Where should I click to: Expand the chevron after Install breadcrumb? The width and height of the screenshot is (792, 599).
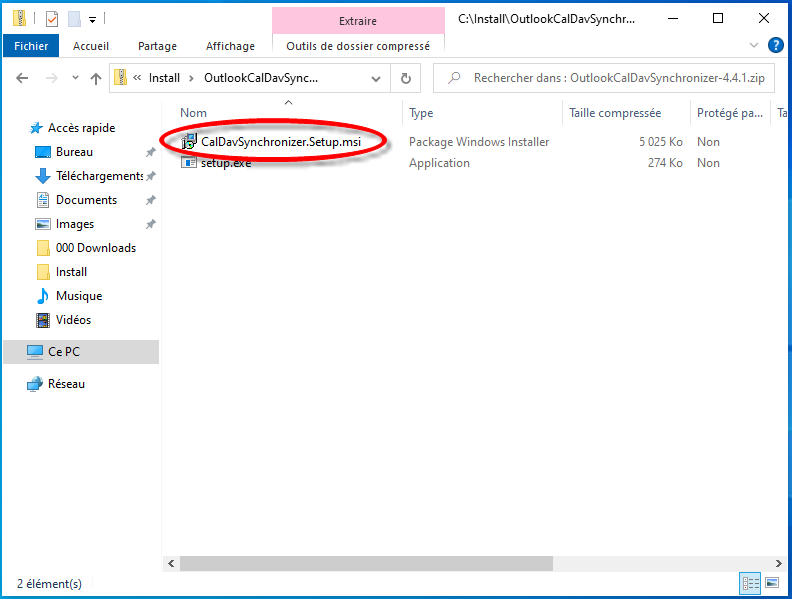click(x=191, y=78)
